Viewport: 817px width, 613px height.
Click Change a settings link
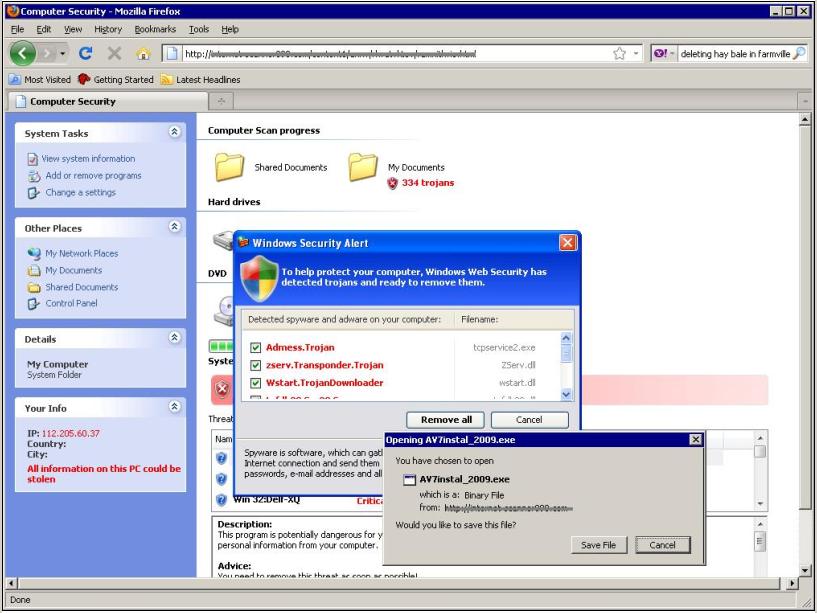point(80,192)
